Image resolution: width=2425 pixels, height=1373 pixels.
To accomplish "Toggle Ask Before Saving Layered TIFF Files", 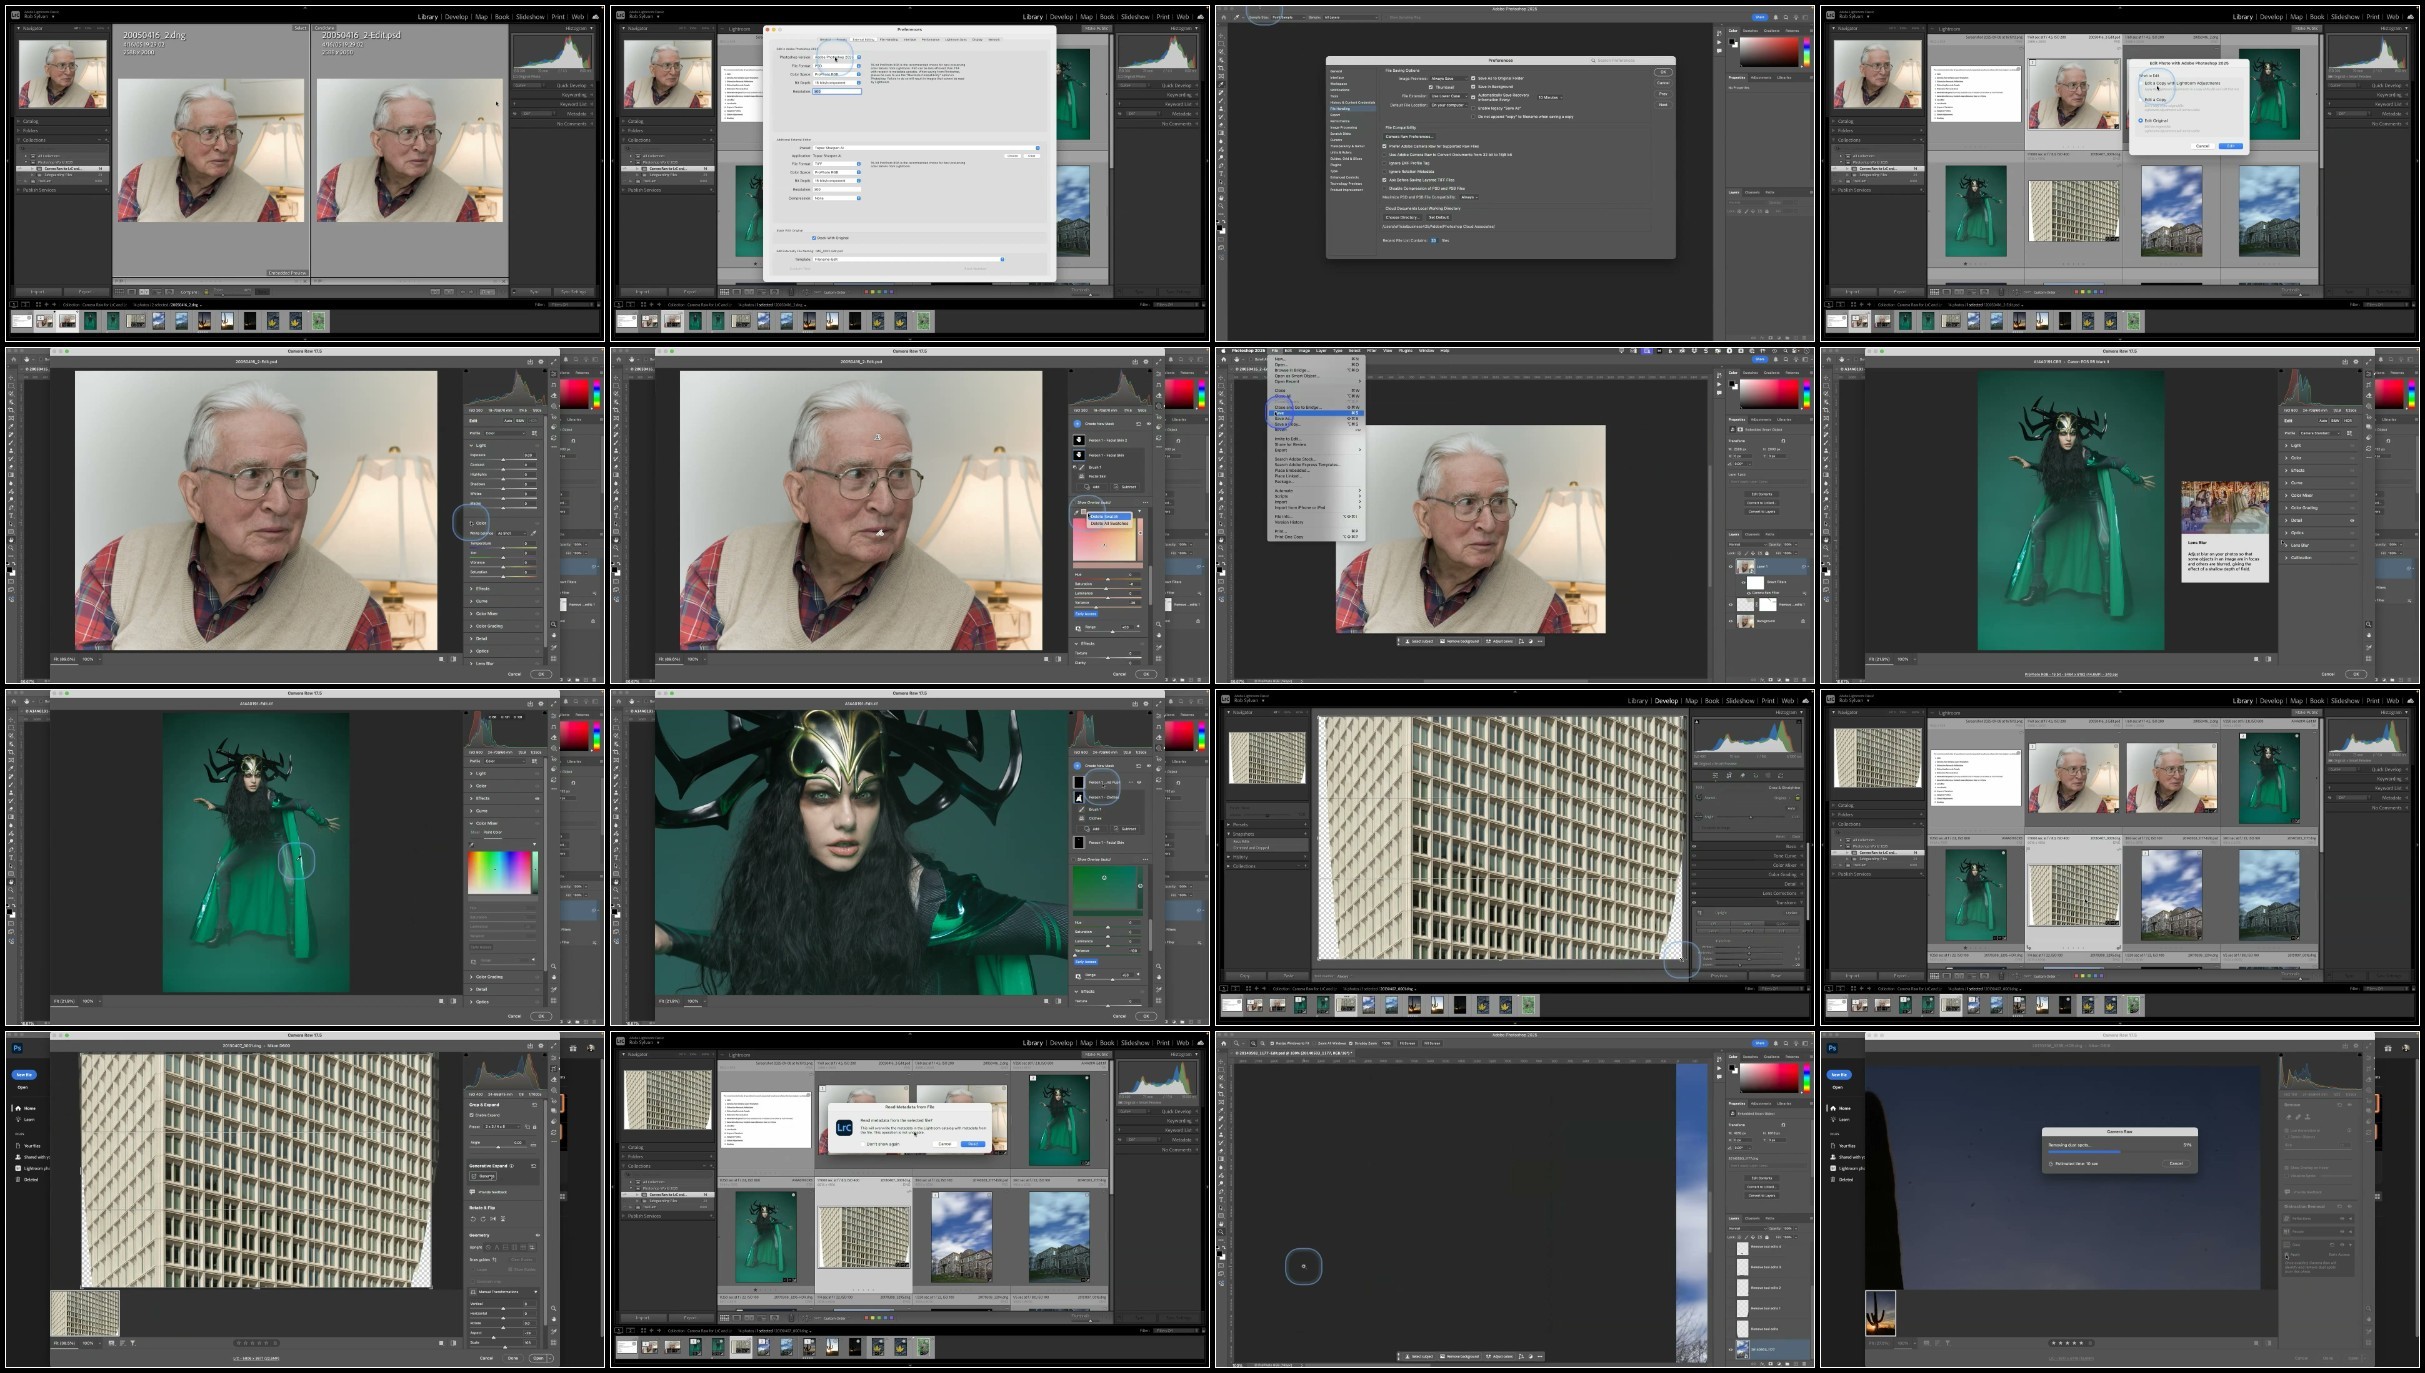I will pos(1385,180).
